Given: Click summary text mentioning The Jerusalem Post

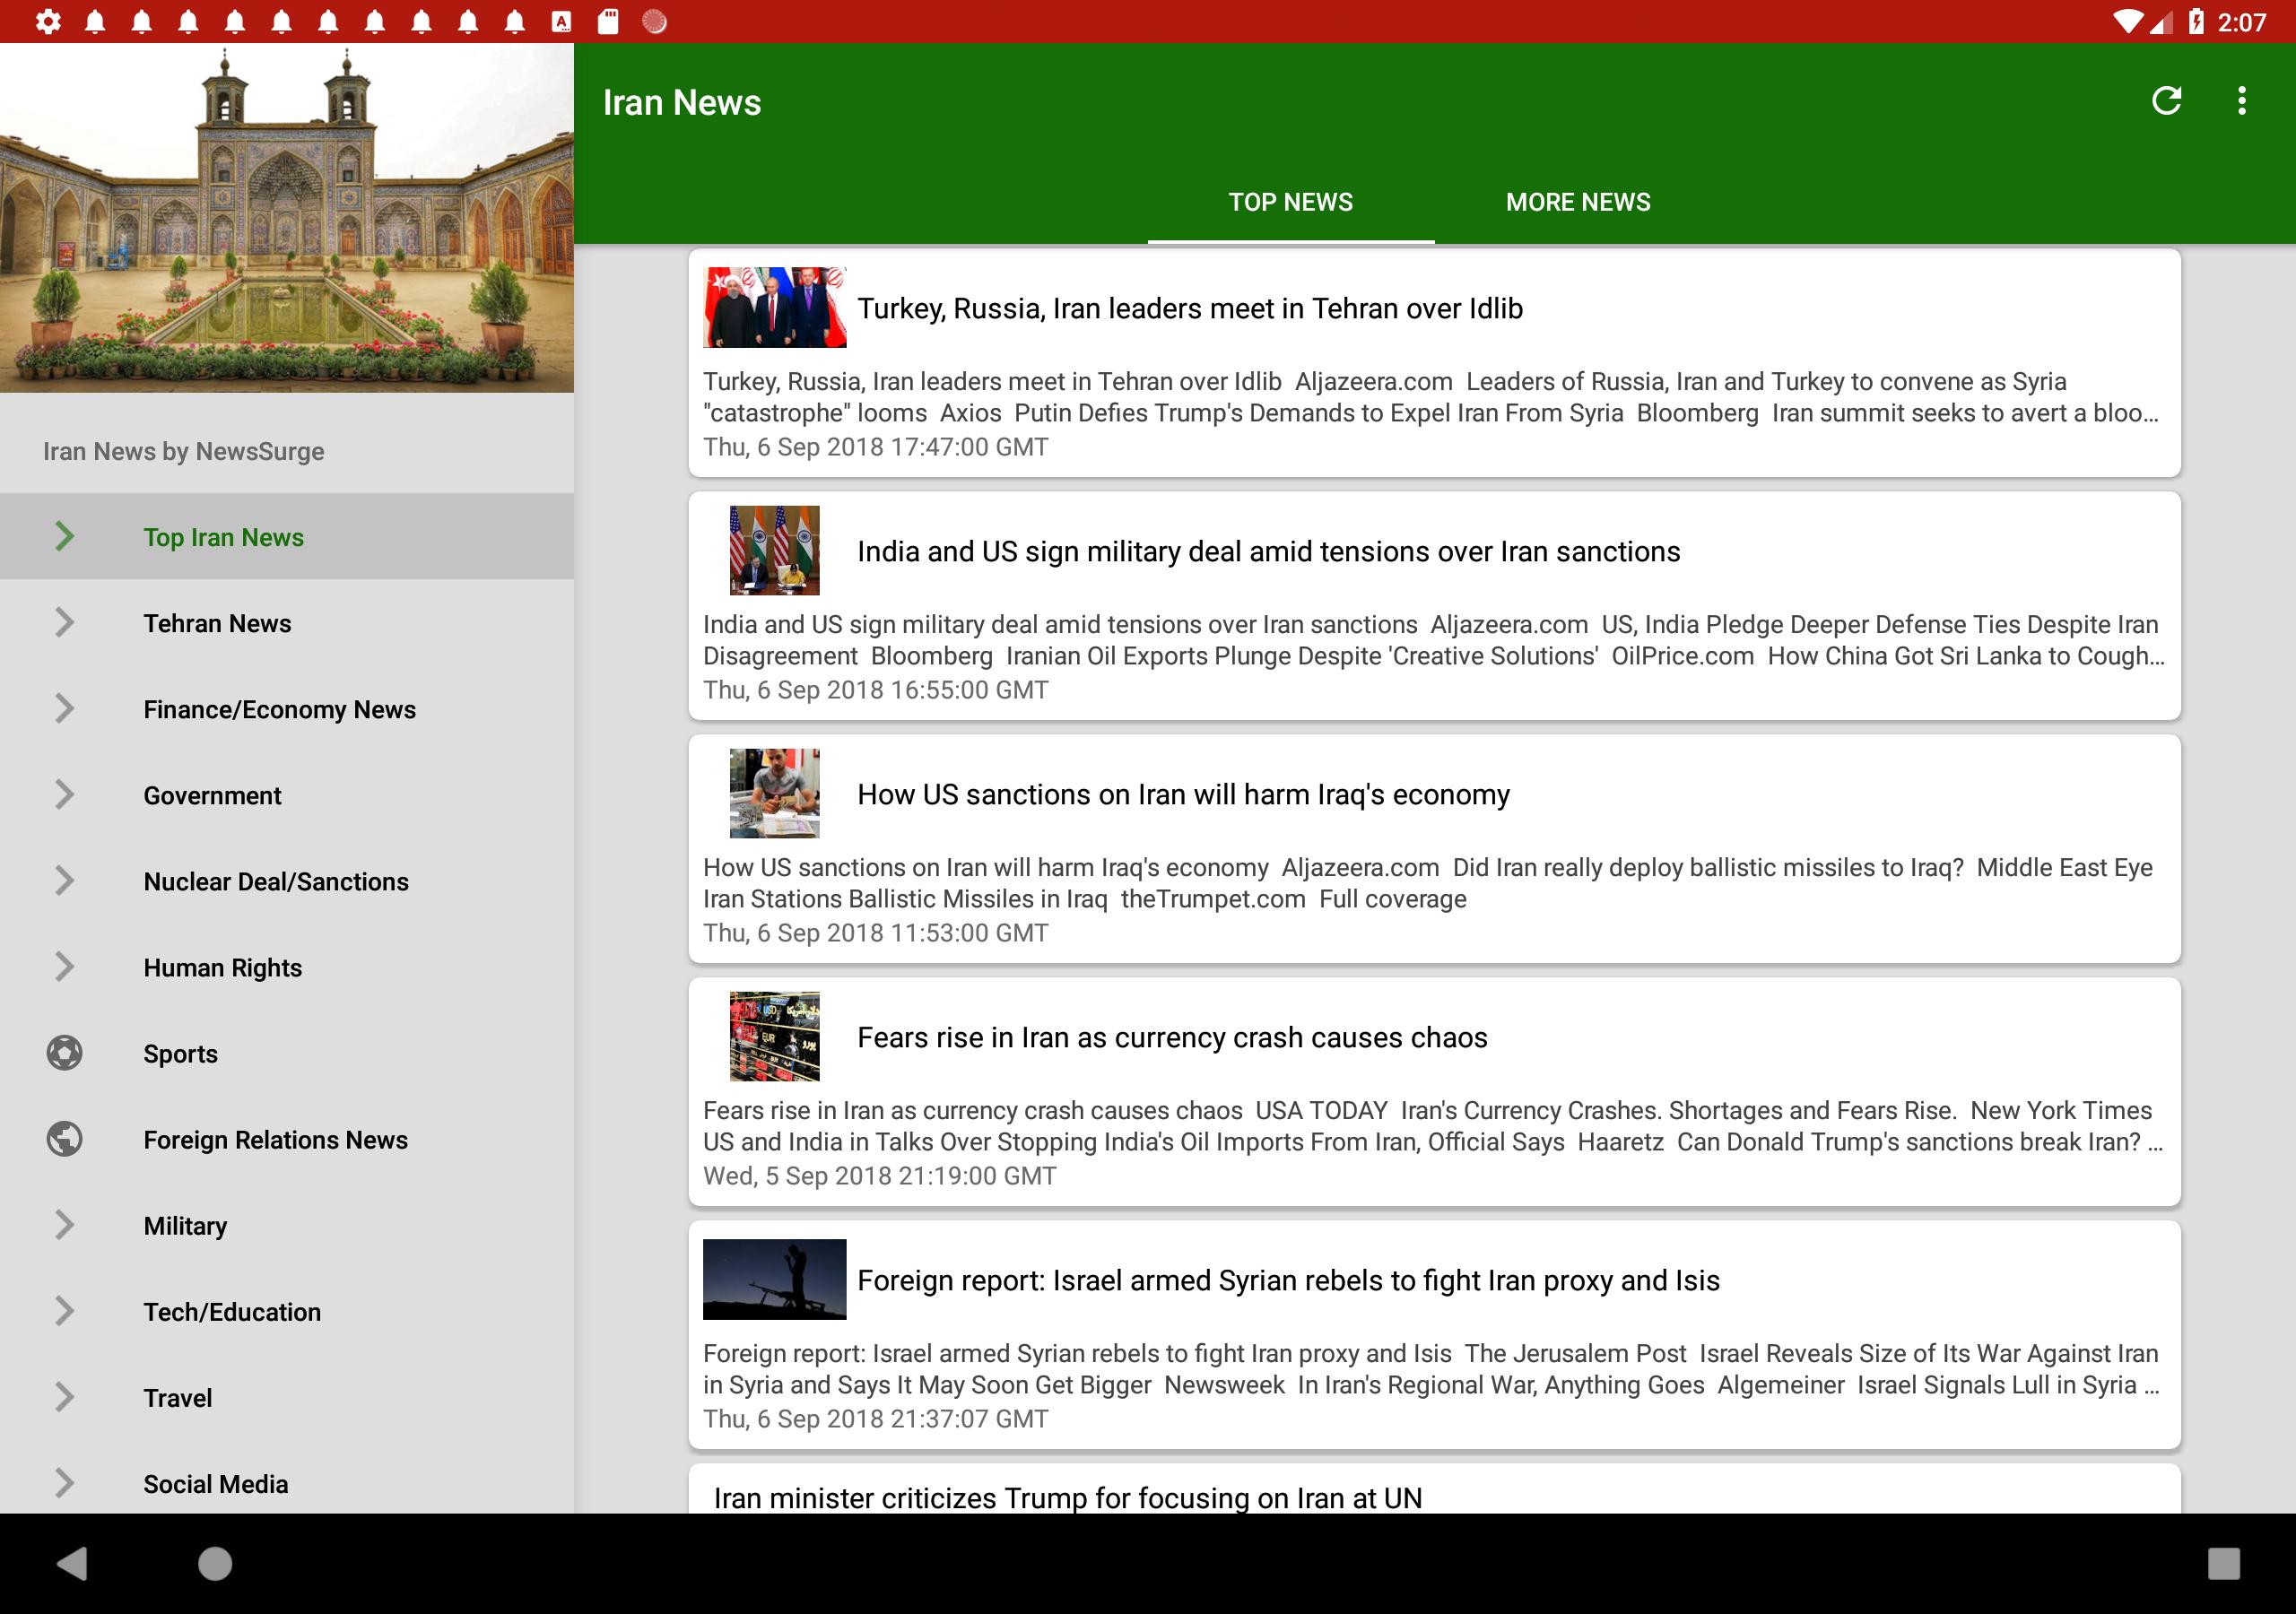Looking at the screenshot, I should point(1431,1369).
